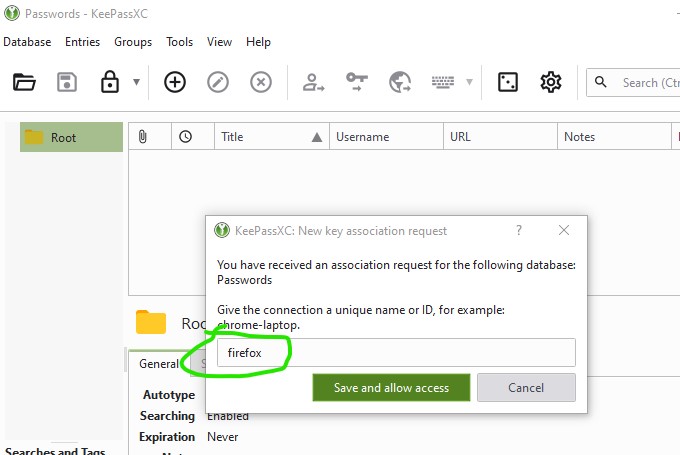Click the Save database icon
Screen dimensions: 680x455
(67, 82)
